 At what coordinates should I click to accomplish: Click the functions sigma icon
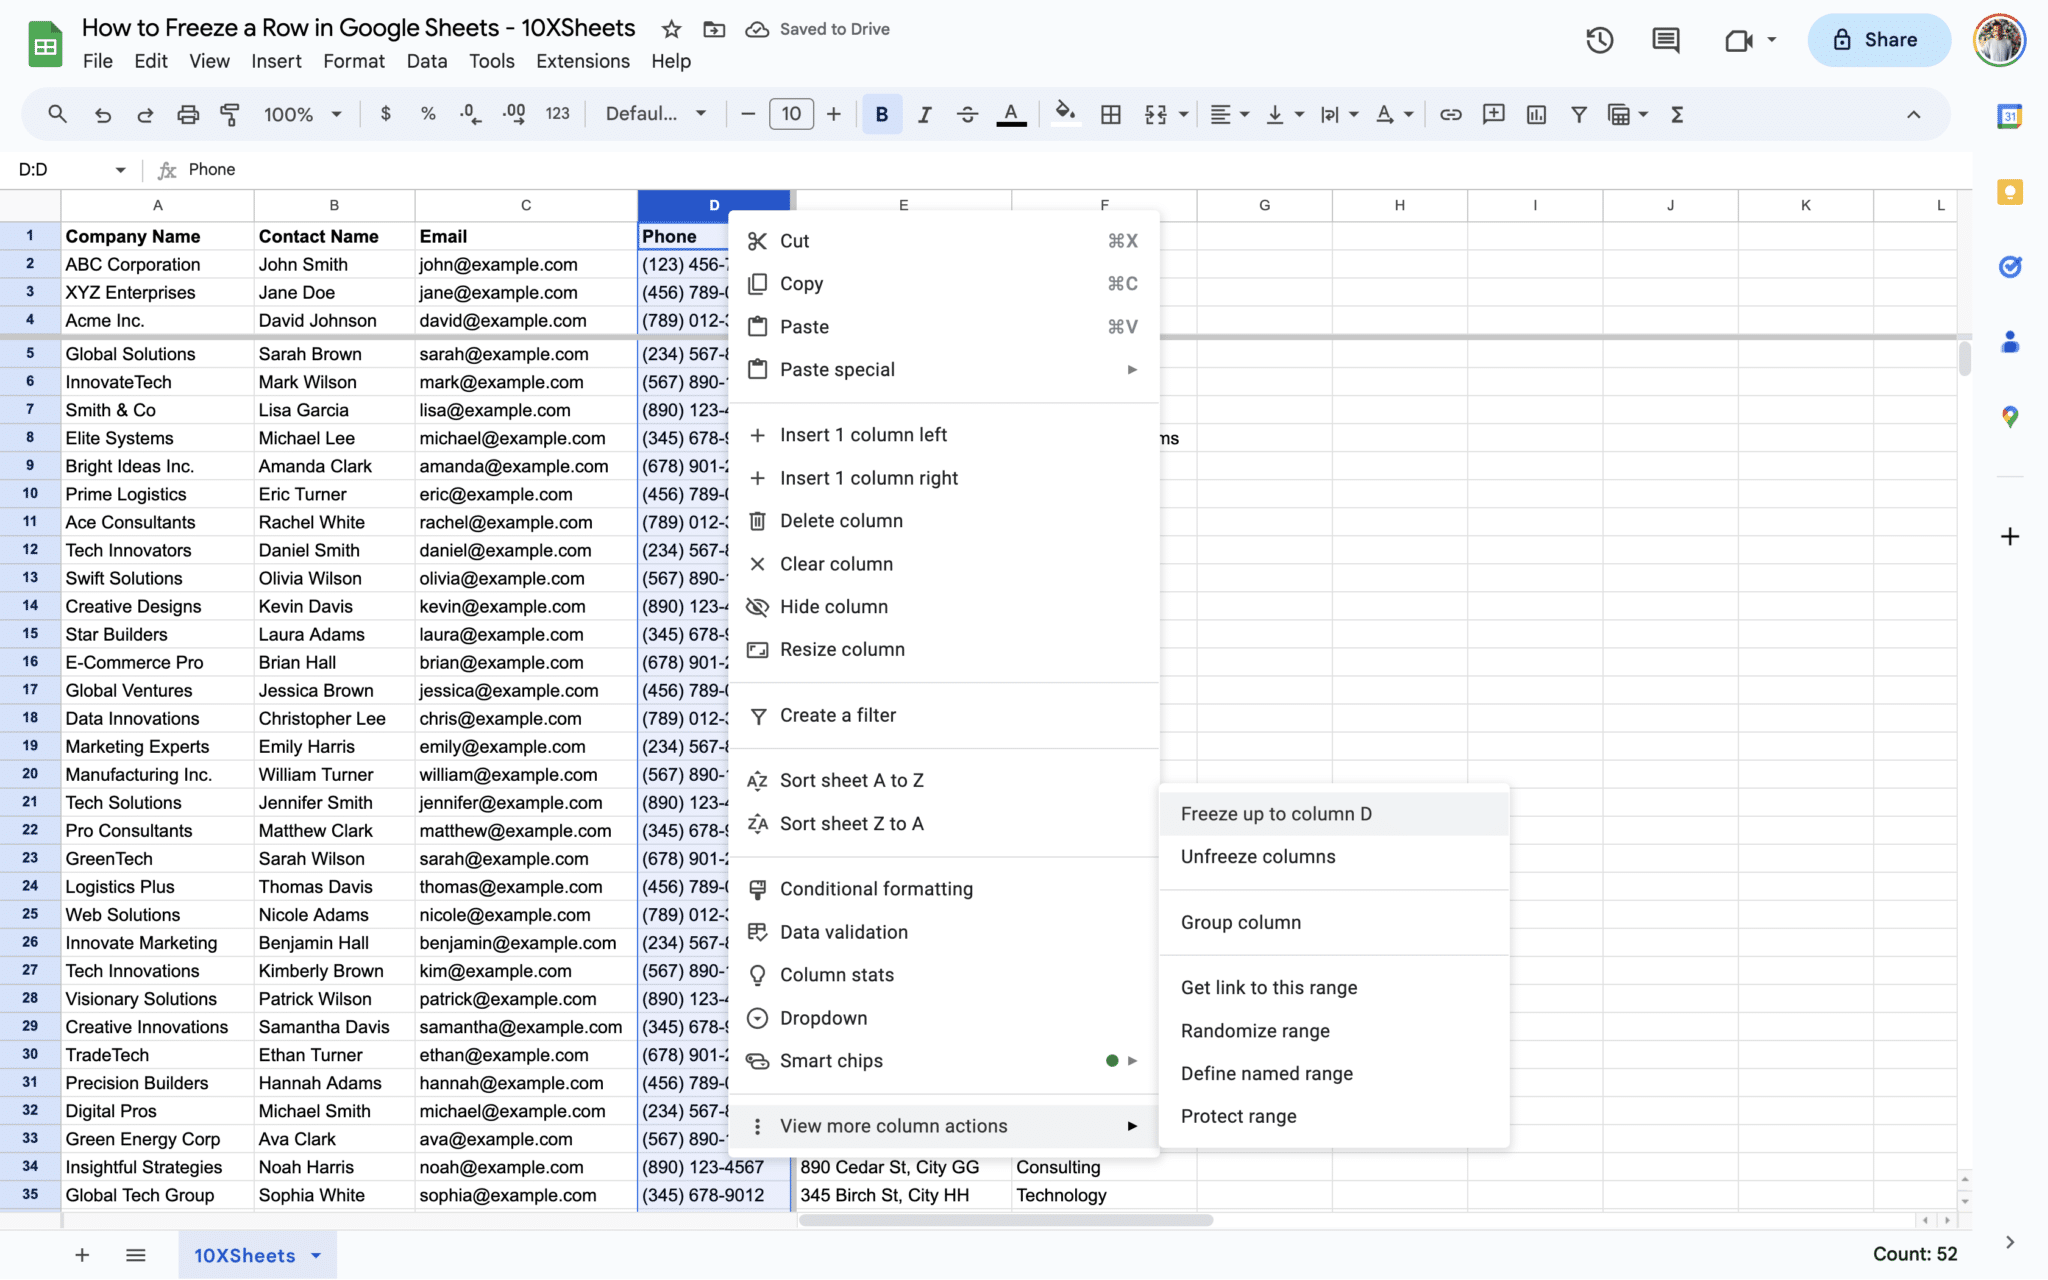1677,114
